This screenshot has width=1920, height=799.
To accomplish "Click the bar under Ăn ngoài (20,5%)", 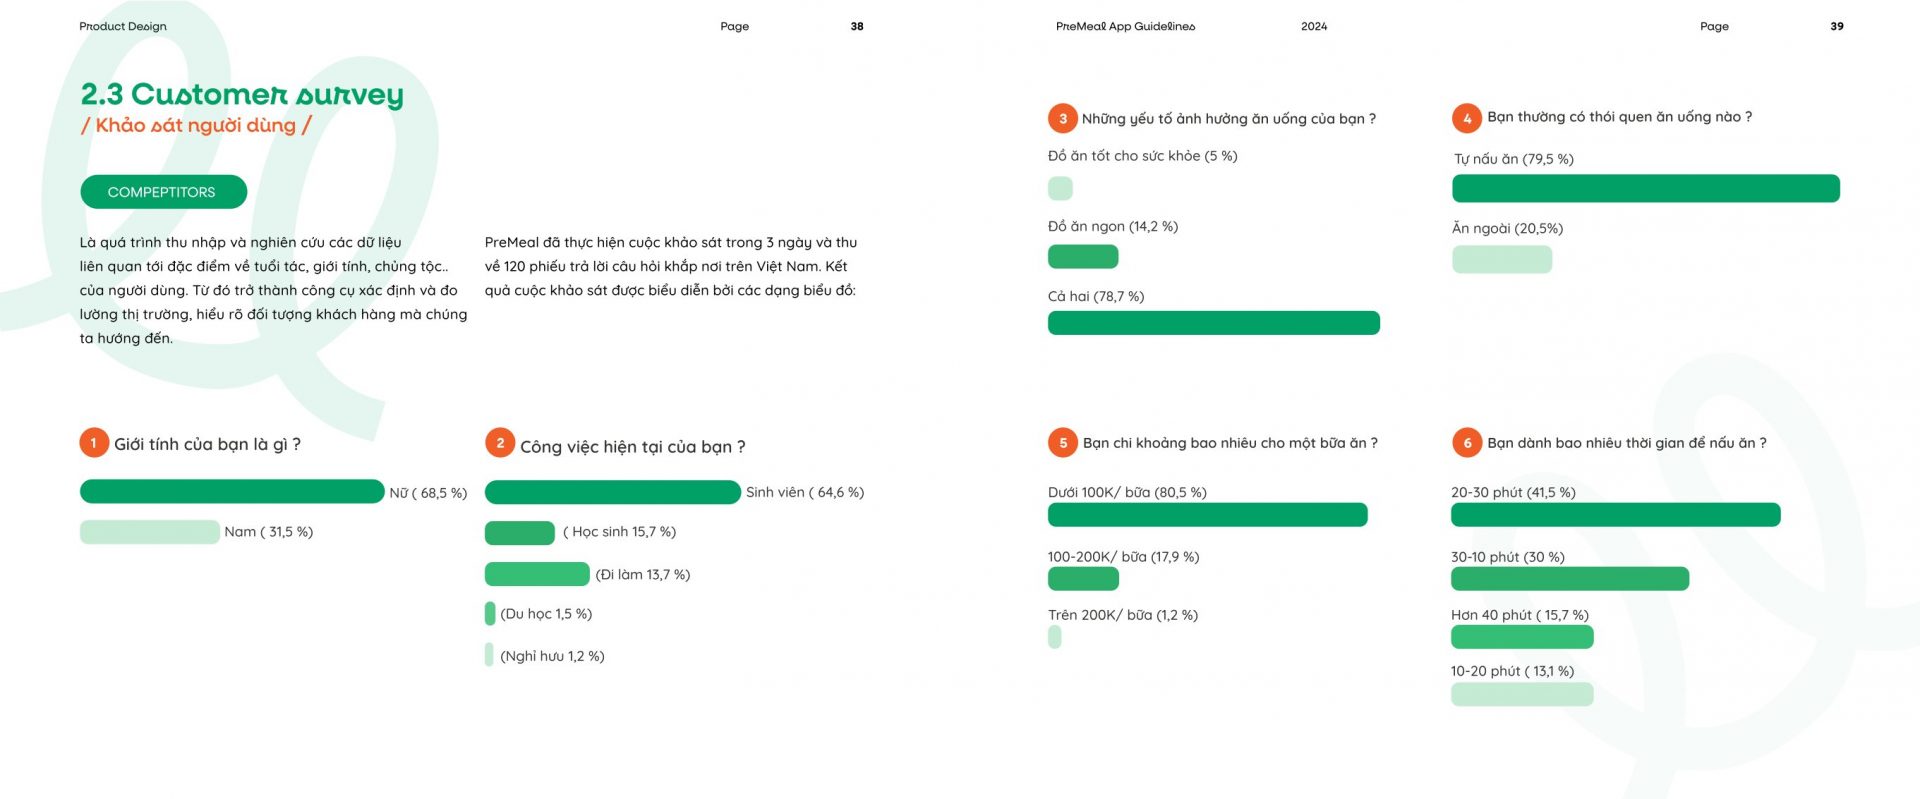I will pyautogui.click(x=1502, y=260).
